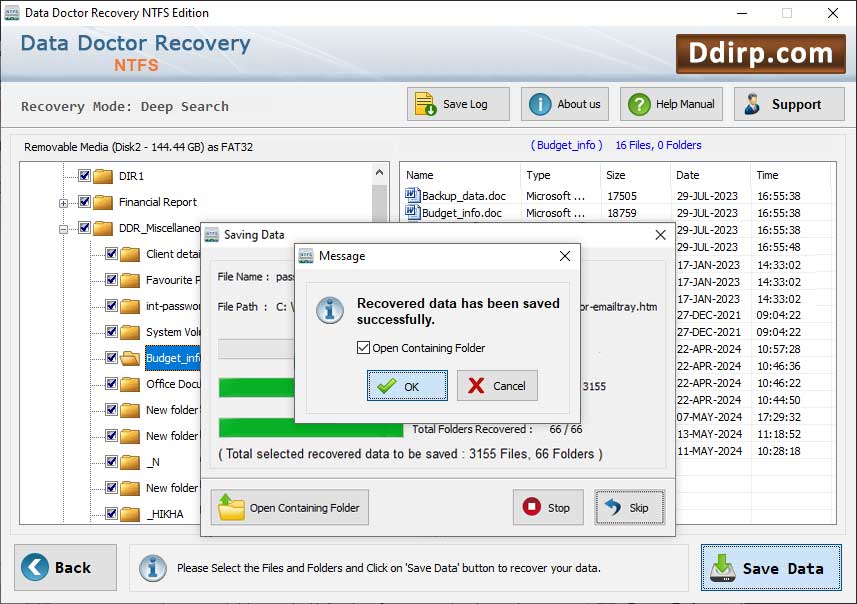This screenshot has width=857, height=604.
Task: Close the Message dialog
Action: click(565, 256)
